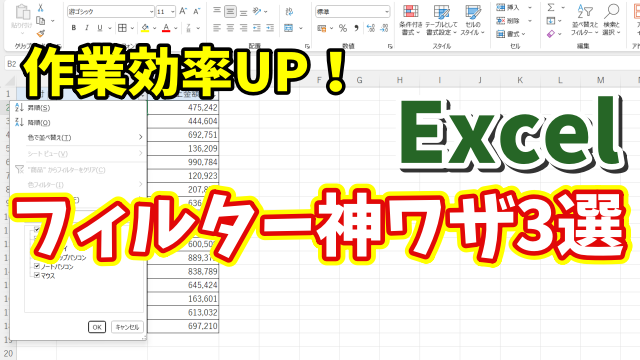Screen dimensions: 640x360
Task: Open the font color dropdown arrow
Action: pyautogui.click(x=176, y=28)
